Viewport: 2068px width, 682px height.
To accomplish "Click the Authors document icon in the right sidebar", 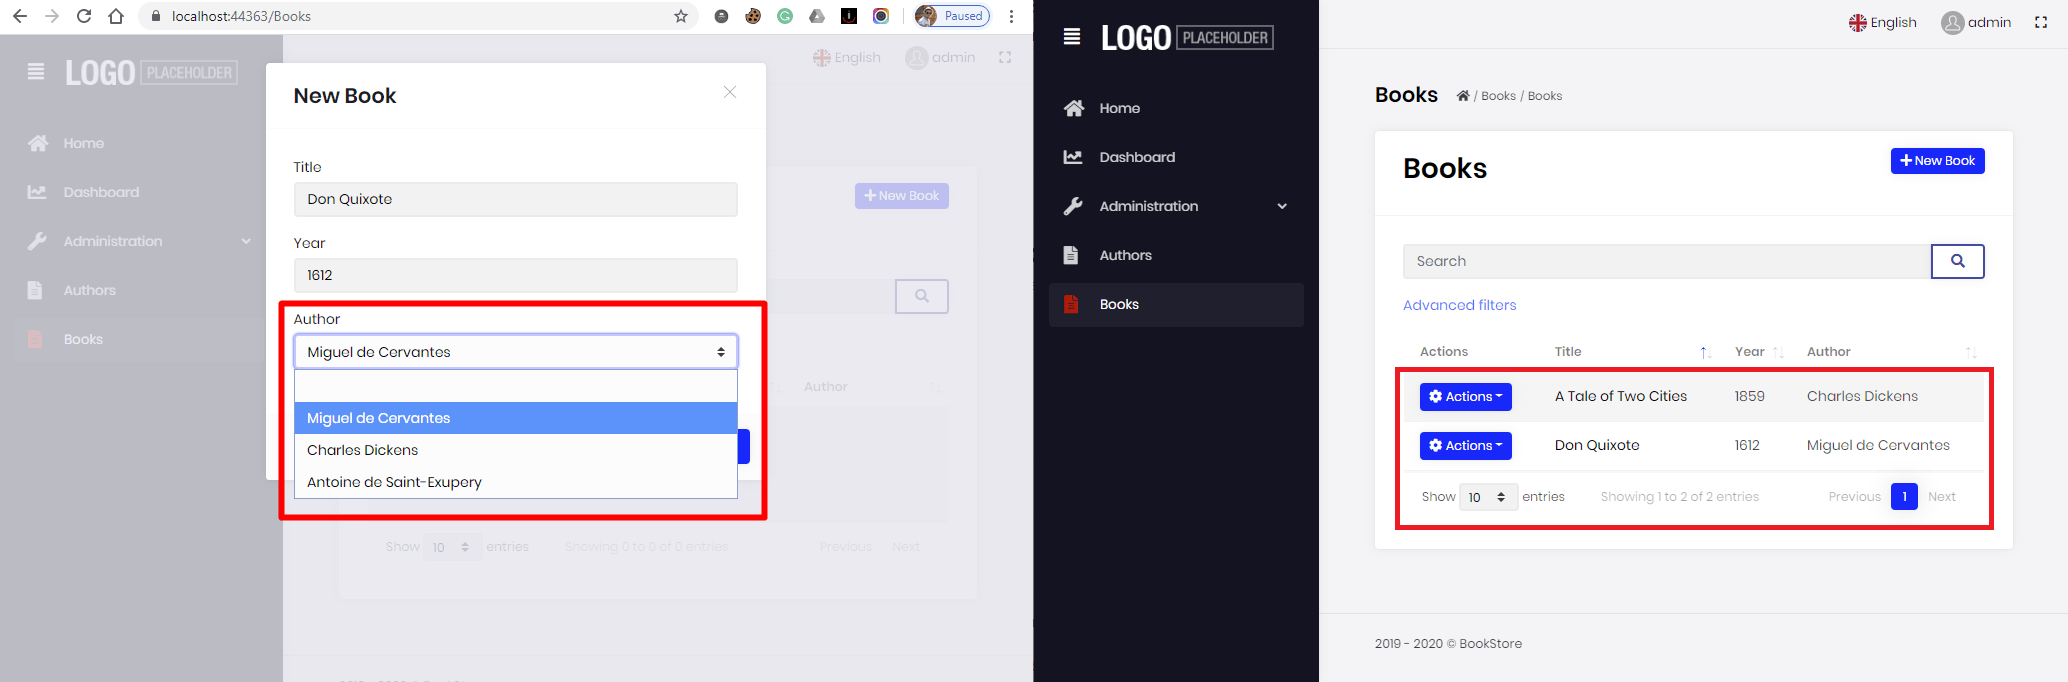I will (1071, 255).
